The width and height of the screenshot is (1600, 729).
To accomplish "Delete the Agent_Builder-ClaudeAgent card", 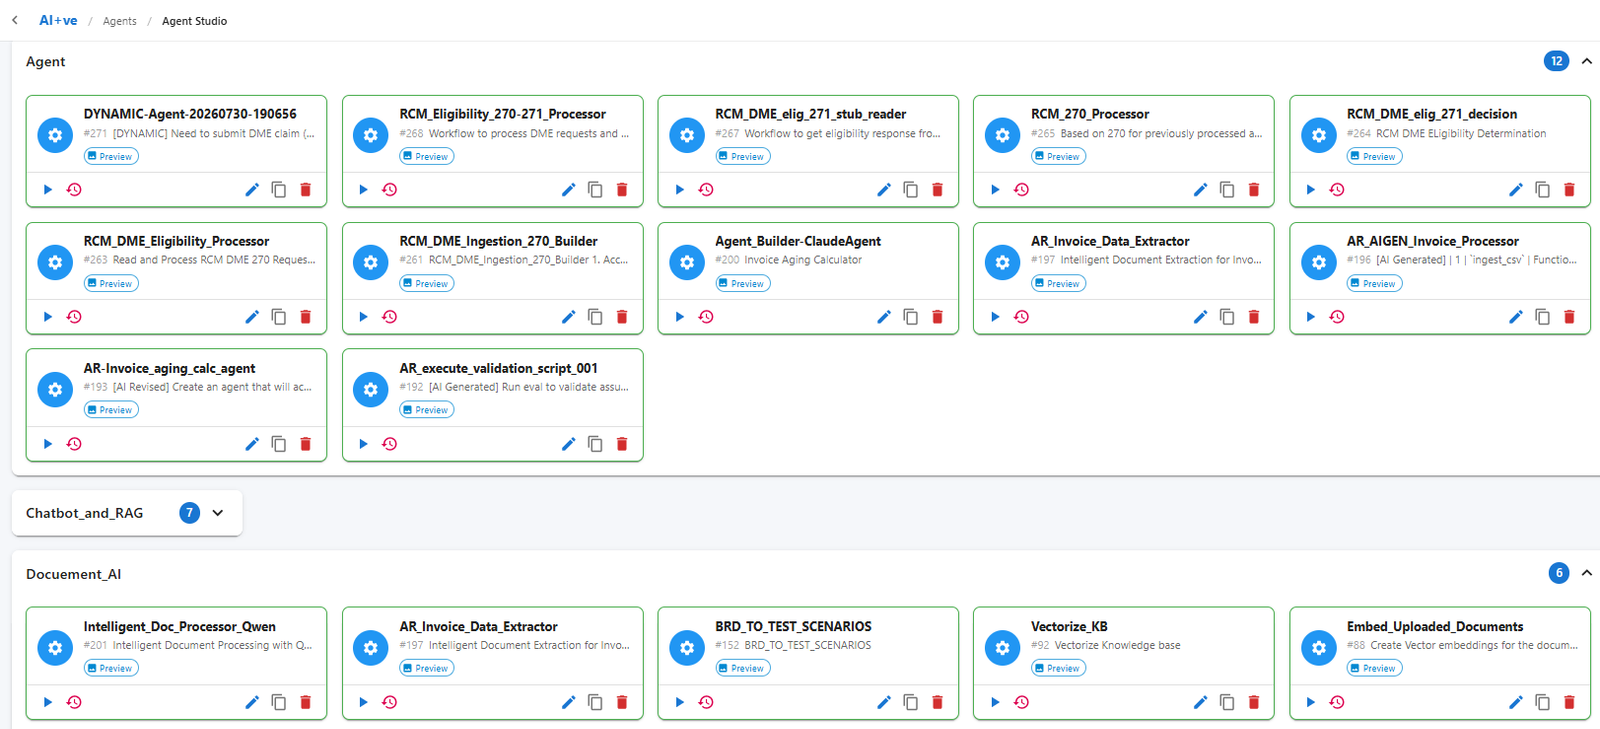I will point(938,317).
